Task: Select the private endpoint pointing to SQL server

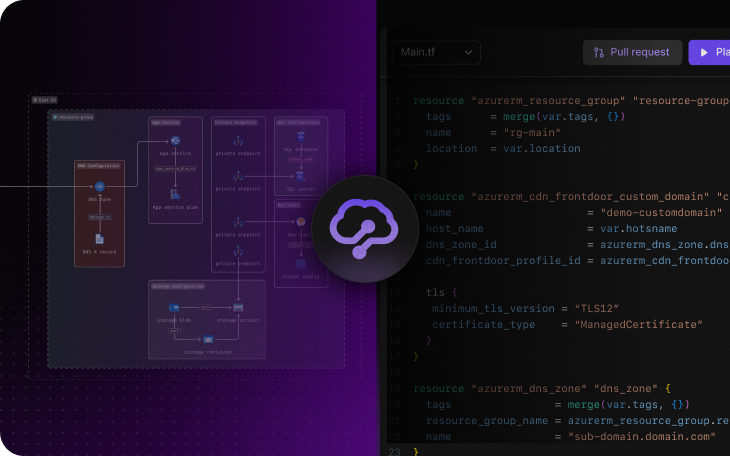Action: 238,177
